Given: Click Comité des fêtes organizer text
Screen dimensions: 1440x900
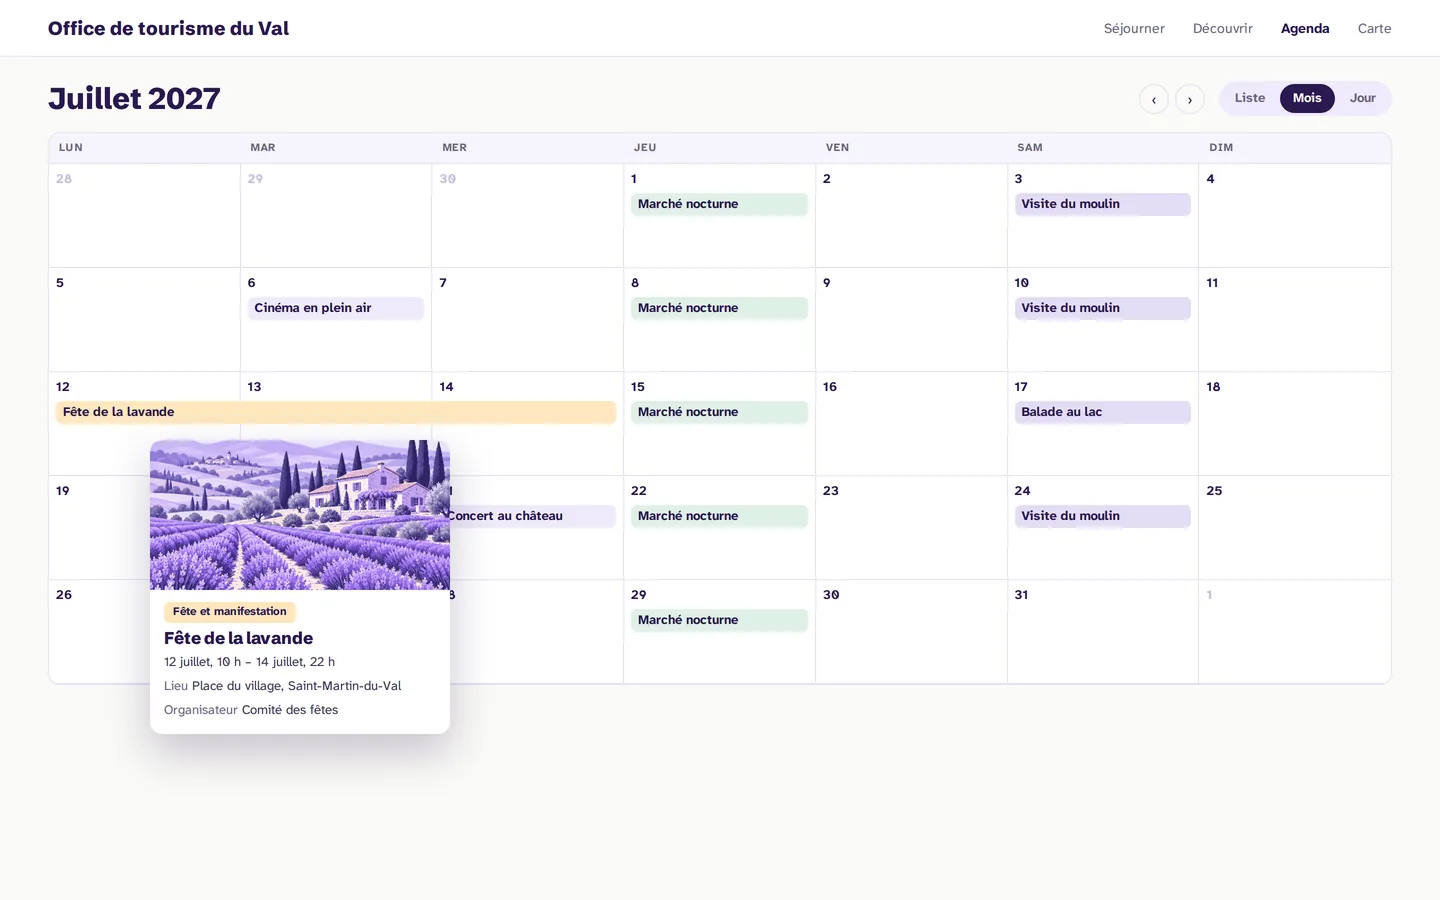Looking at the screenshot, I should (290, 710).
